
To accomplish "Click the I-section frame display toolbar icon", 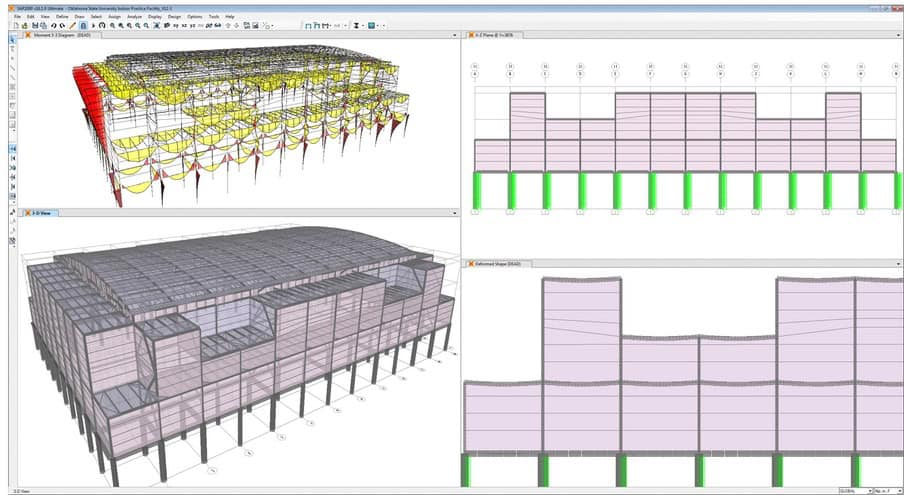I will 358,25.
